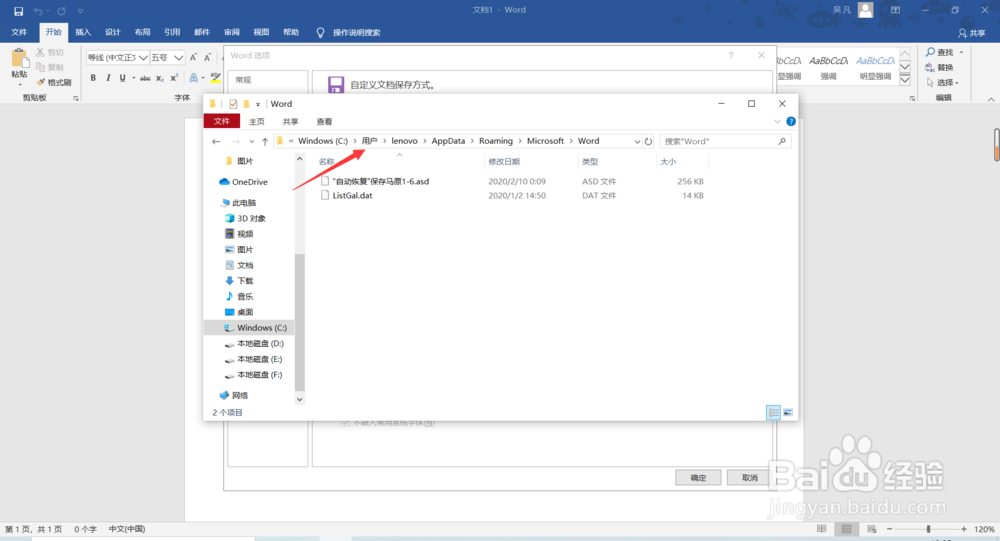1000x541 pixels.
Task: Open the clipboard group dialog launcher
Action: click(x=76, y=98)
